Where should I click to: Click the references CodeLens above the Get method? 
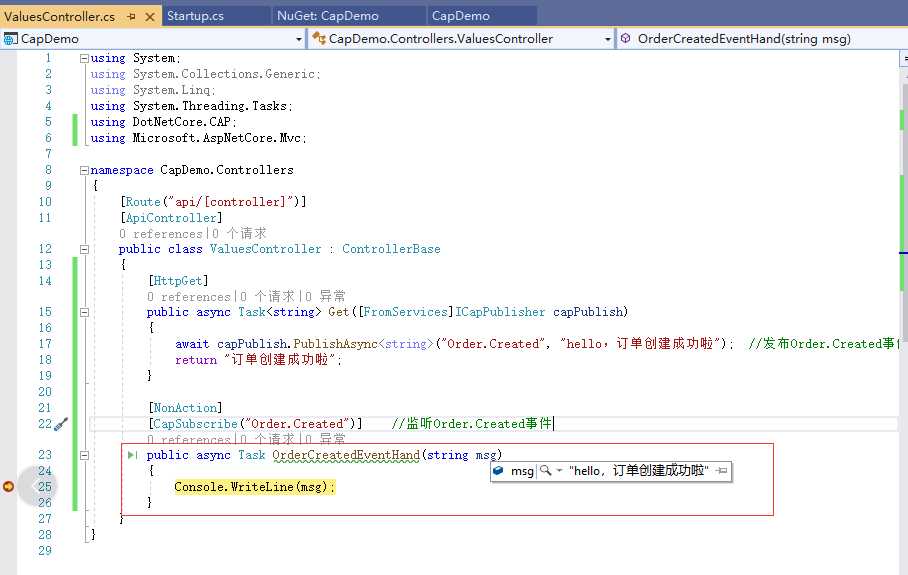(189, 297)
